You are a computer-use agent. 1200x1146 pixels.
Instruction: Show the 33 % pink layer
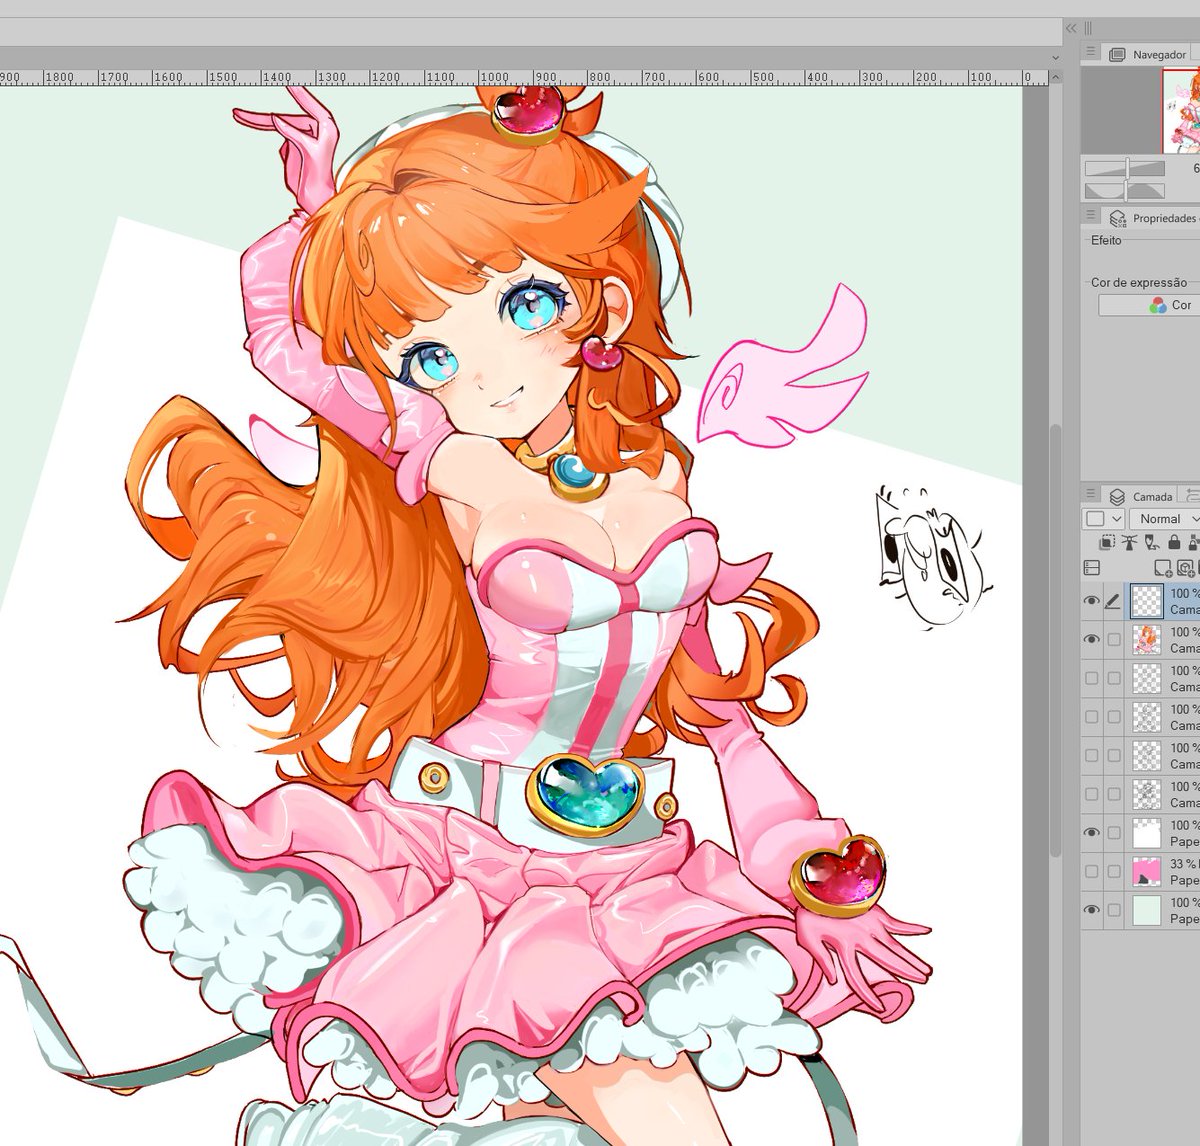click(x=1092, y=871)
